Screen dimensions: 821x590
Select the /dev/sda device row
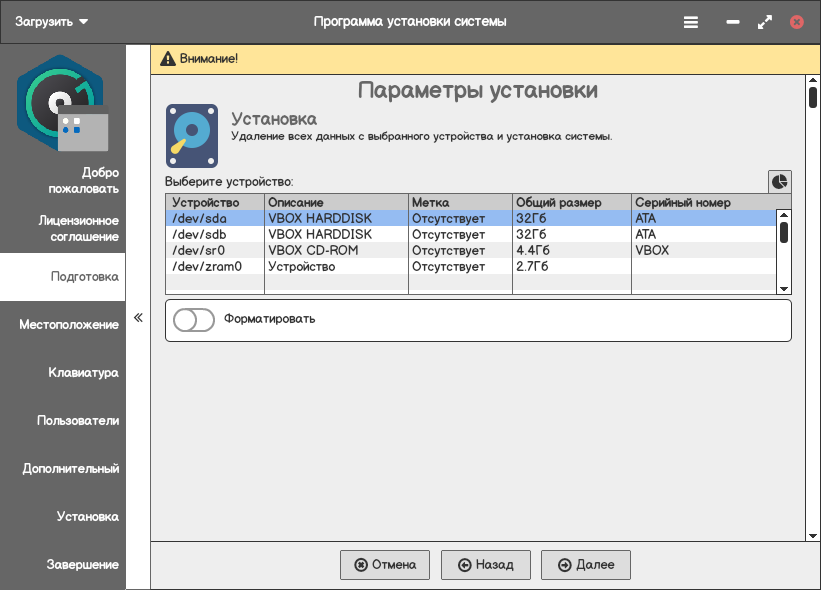[471, 218]
